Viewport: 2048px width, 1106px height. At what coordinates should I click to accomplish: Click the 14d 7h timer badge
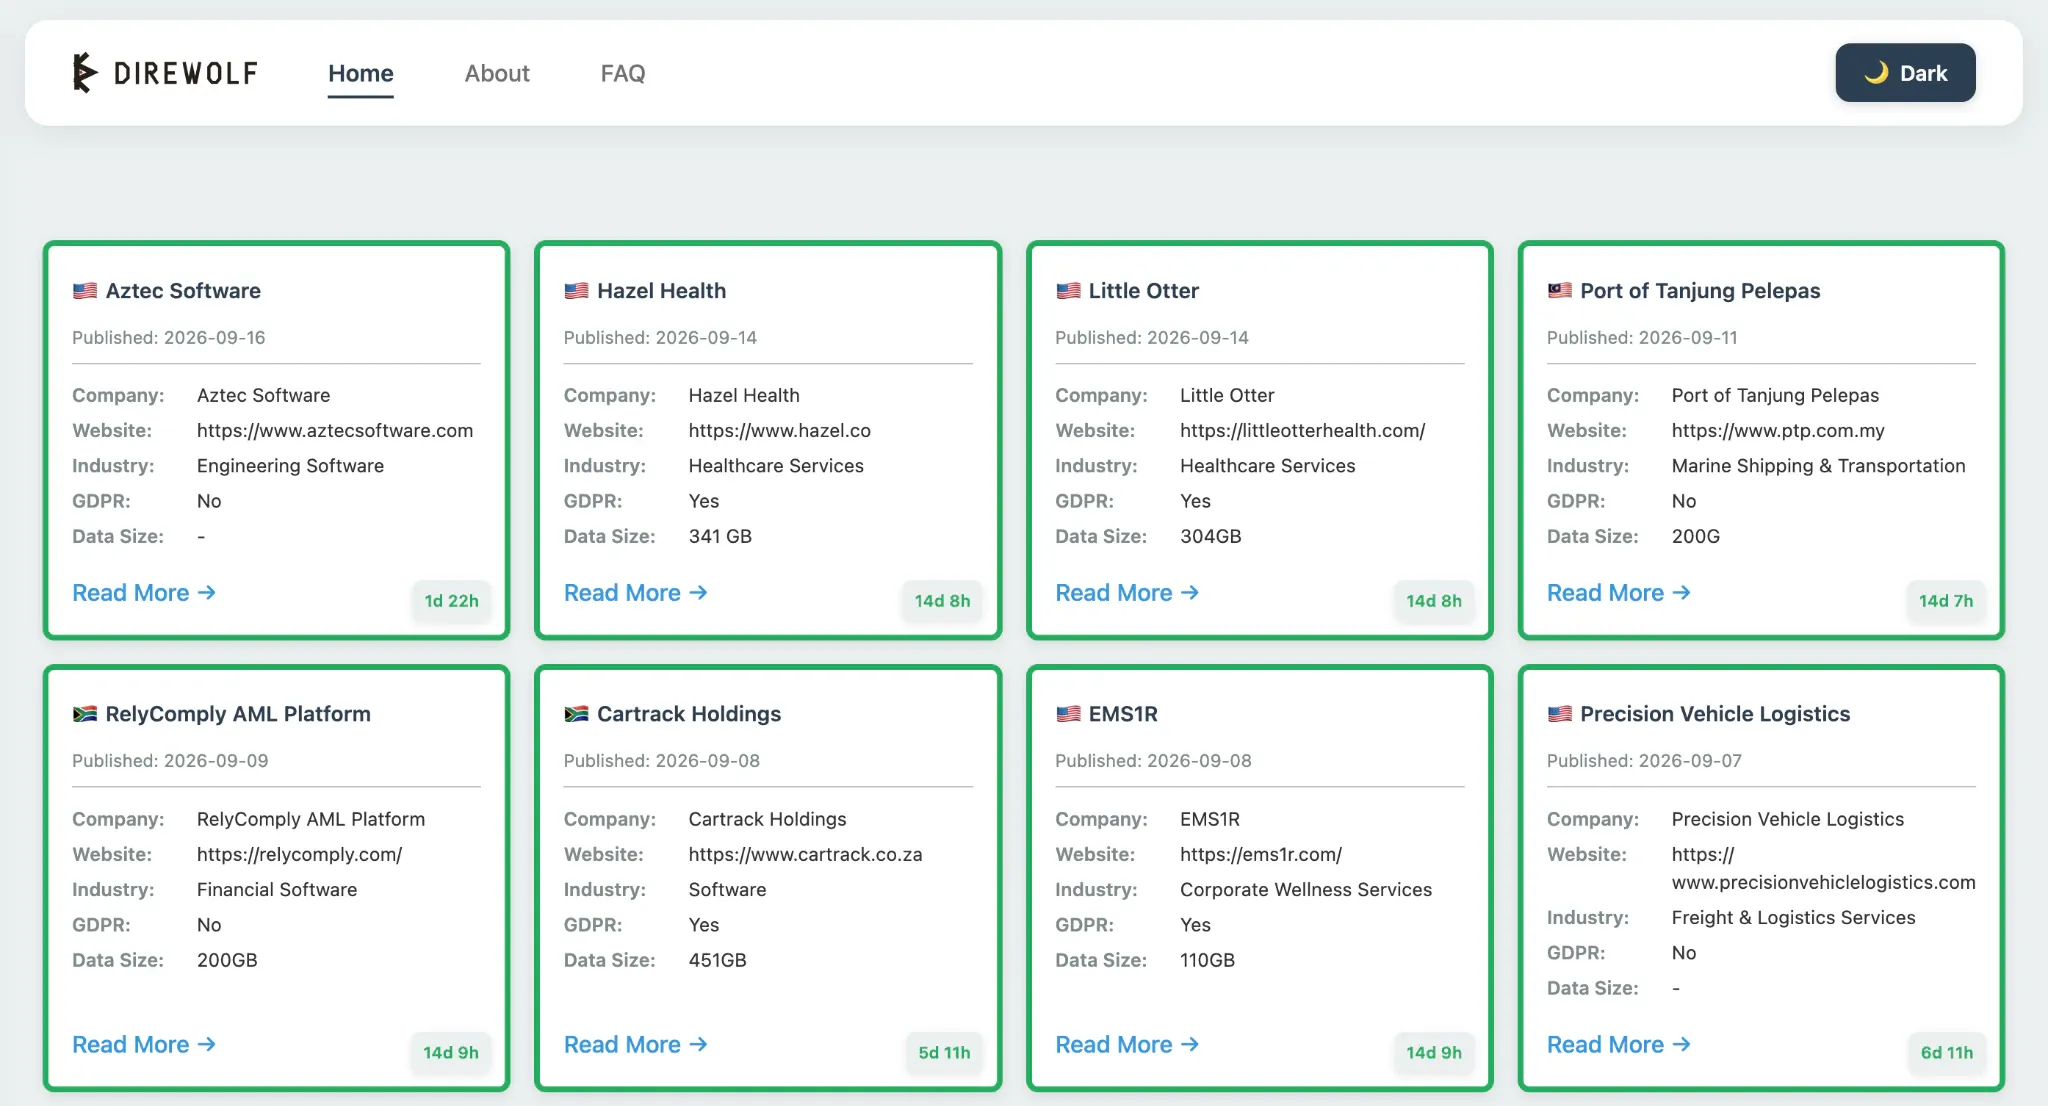click(x=1946, y=601)
